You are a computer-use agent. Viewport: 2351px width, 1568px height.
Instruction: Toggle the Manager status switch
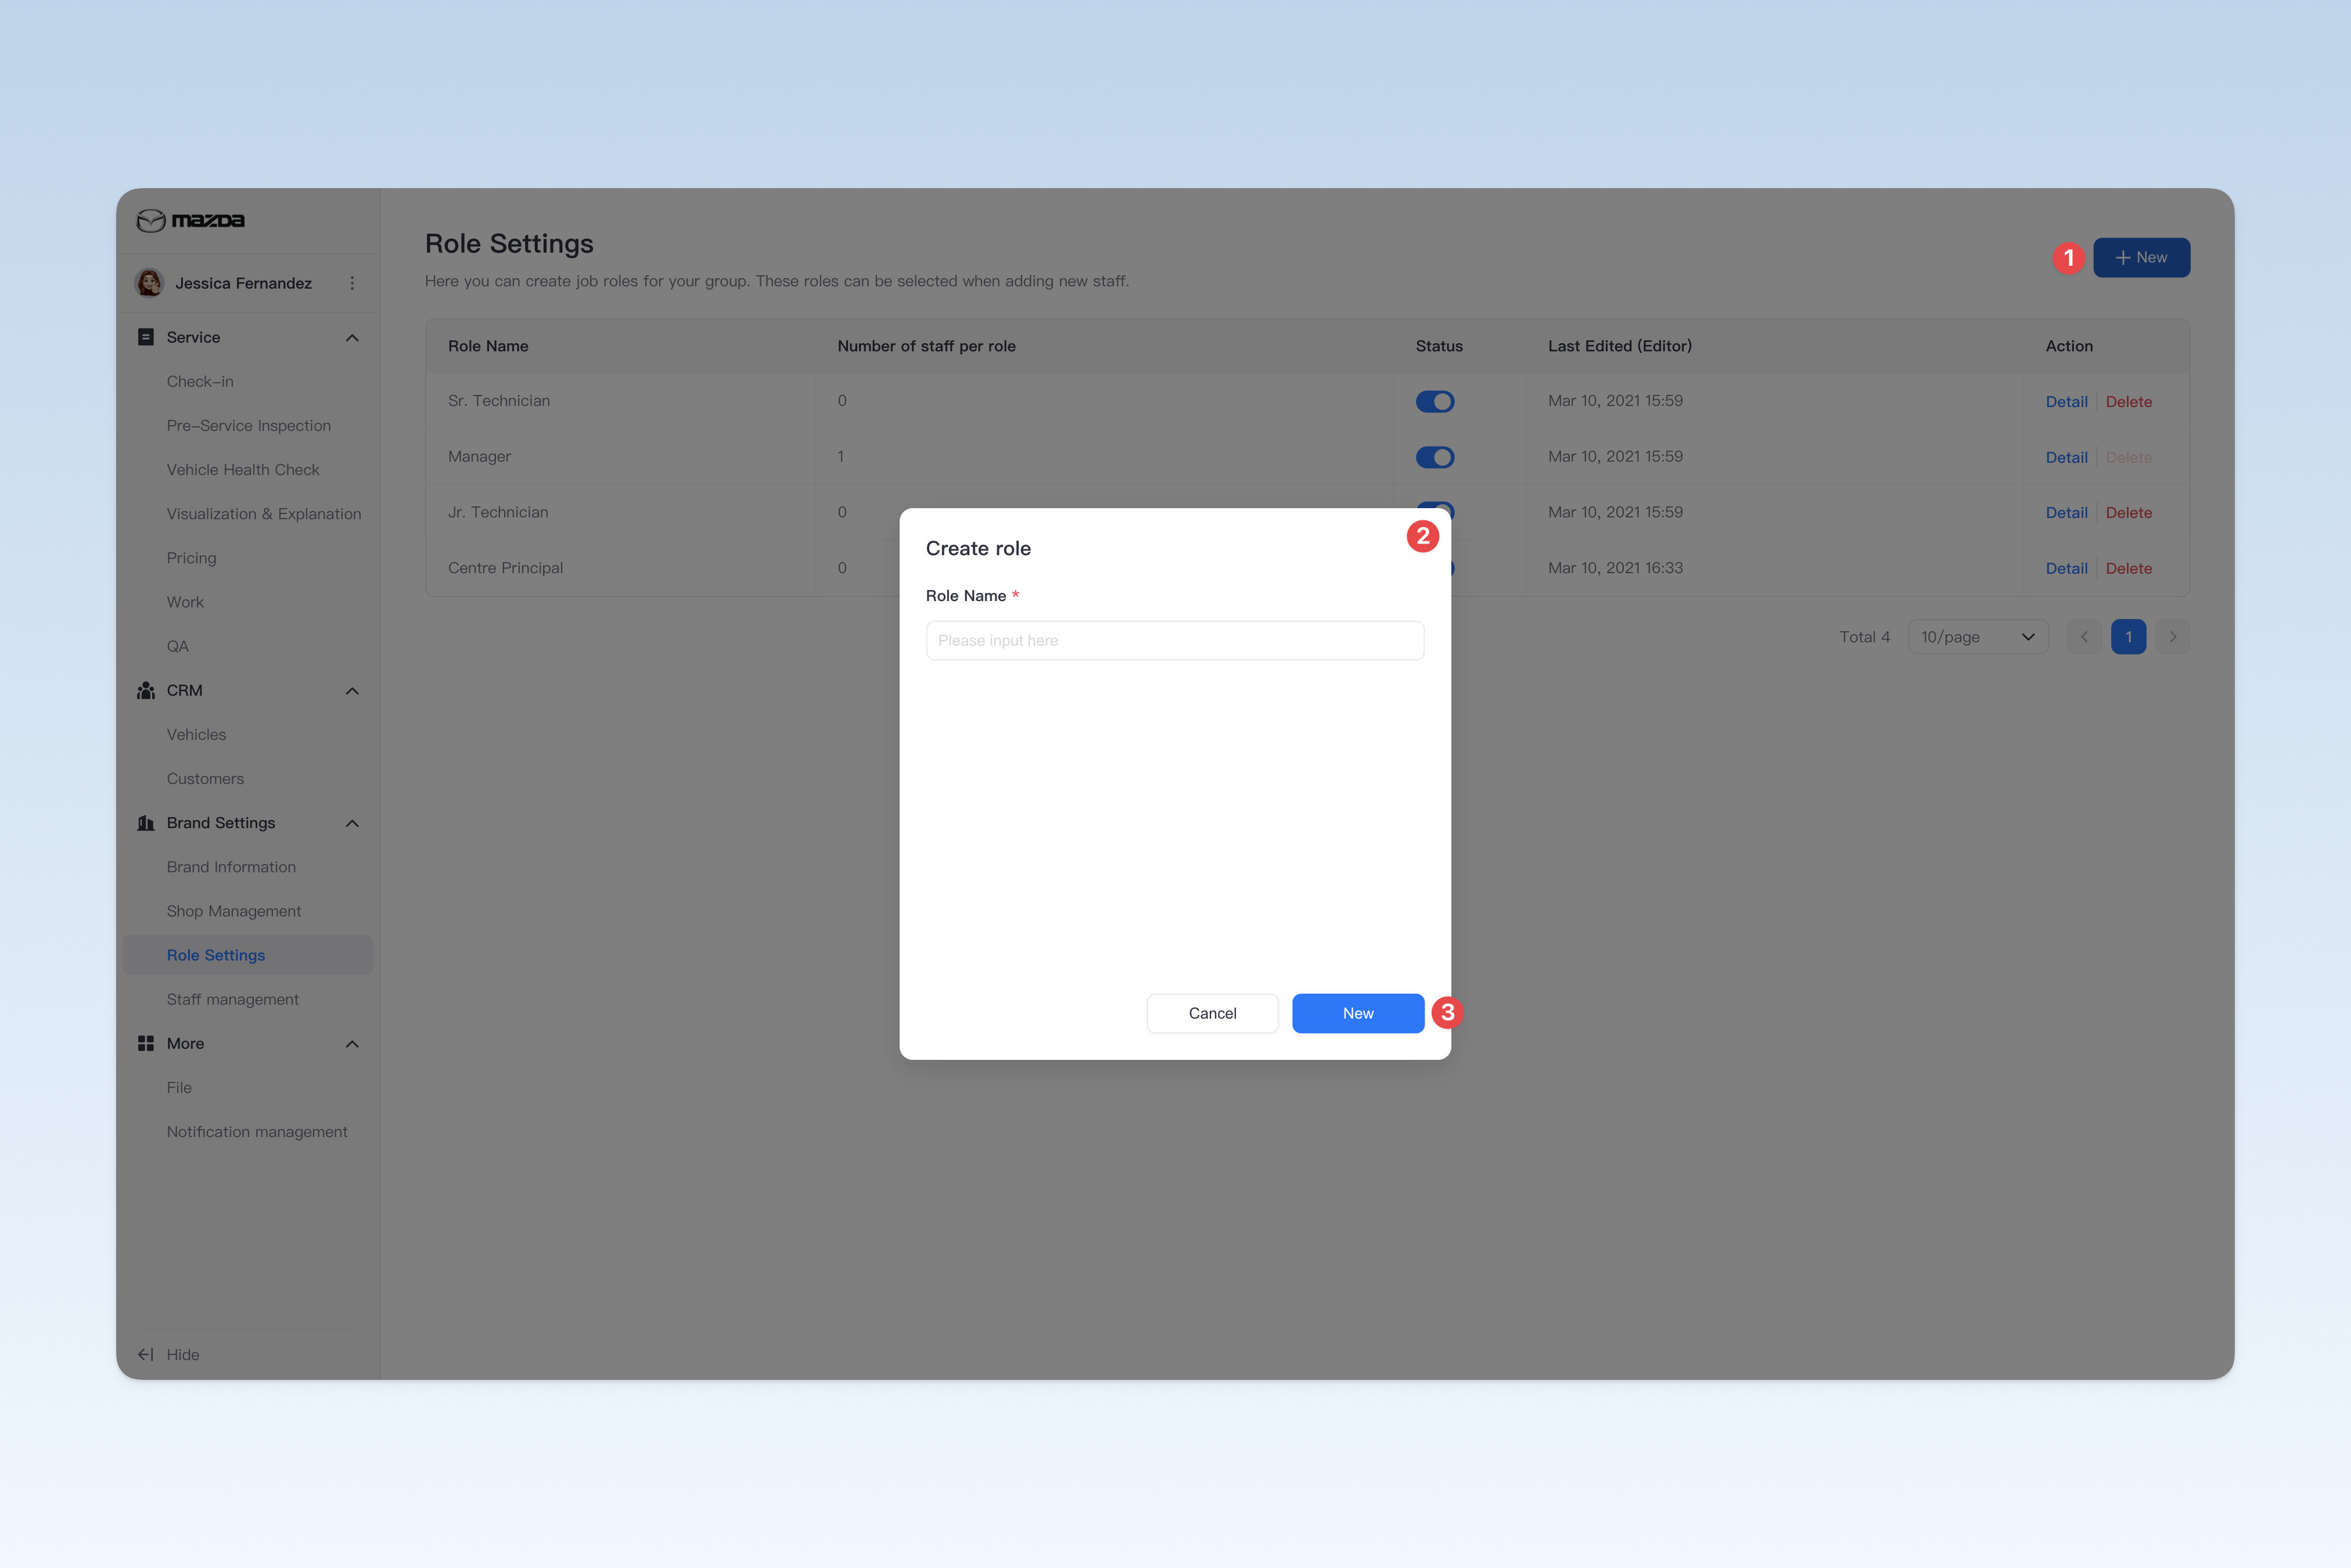[1435, 457]
